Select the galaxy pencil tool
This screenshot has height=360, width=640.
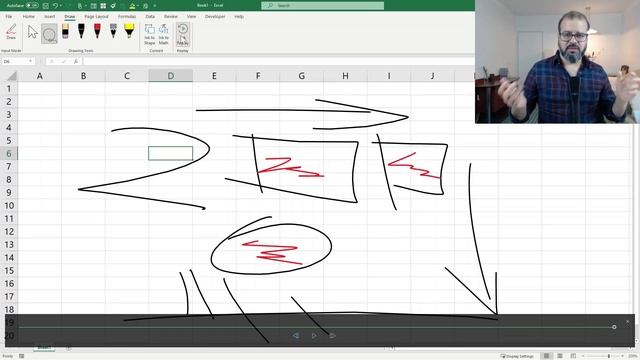[113, 31]
